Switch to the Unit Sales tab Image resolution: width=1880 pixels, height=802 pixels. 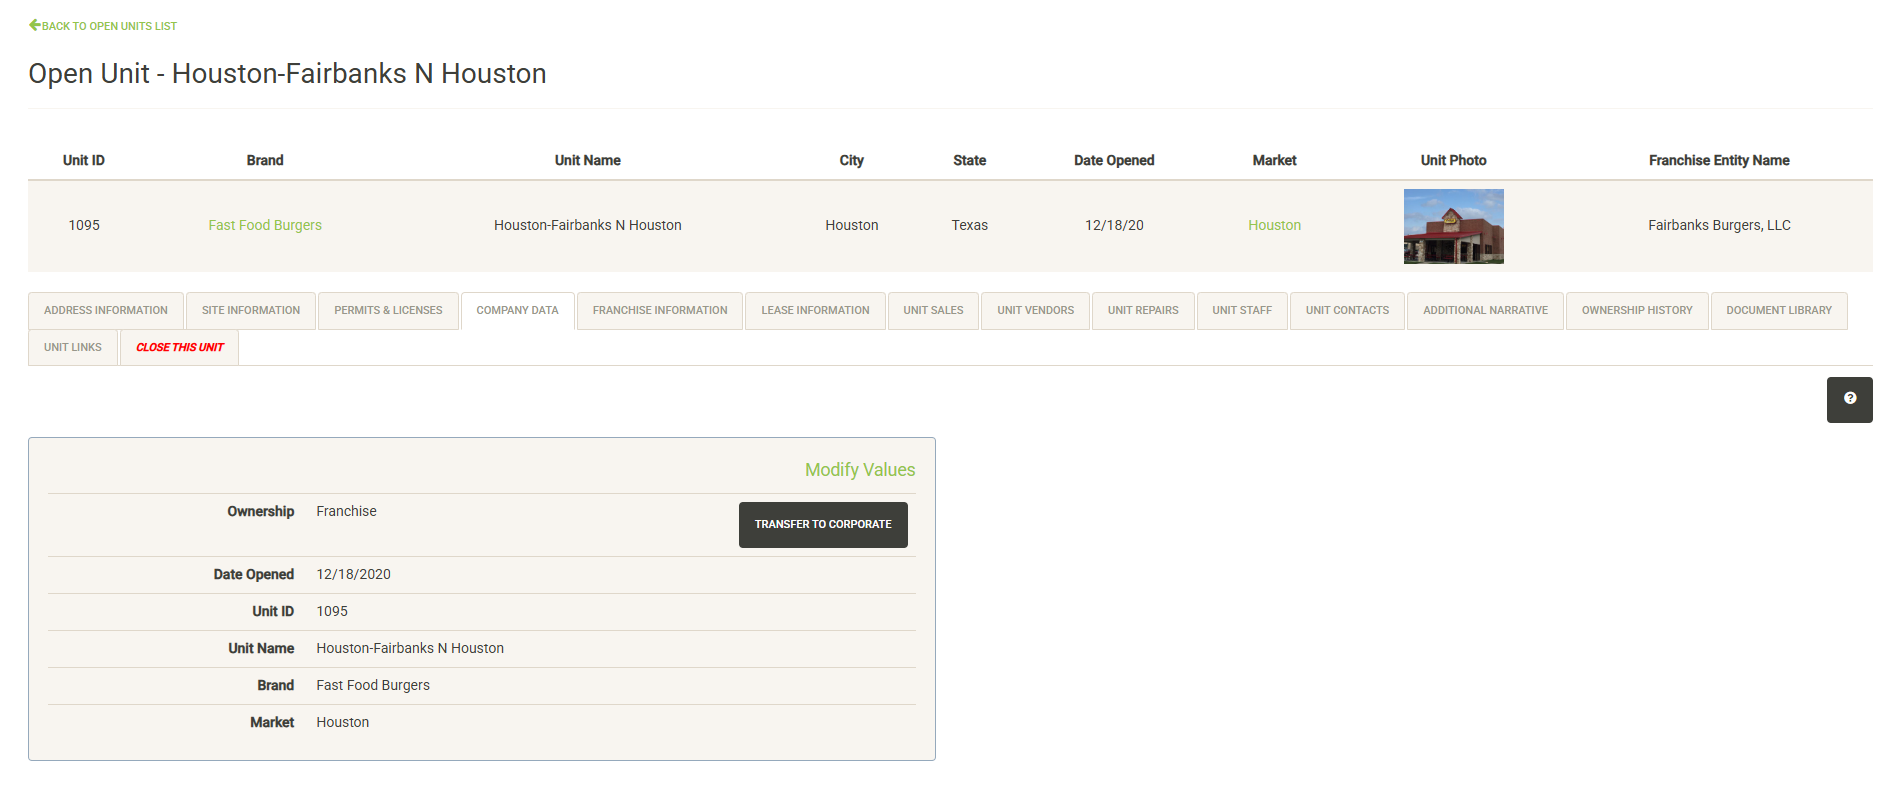(x=933, y=311)
